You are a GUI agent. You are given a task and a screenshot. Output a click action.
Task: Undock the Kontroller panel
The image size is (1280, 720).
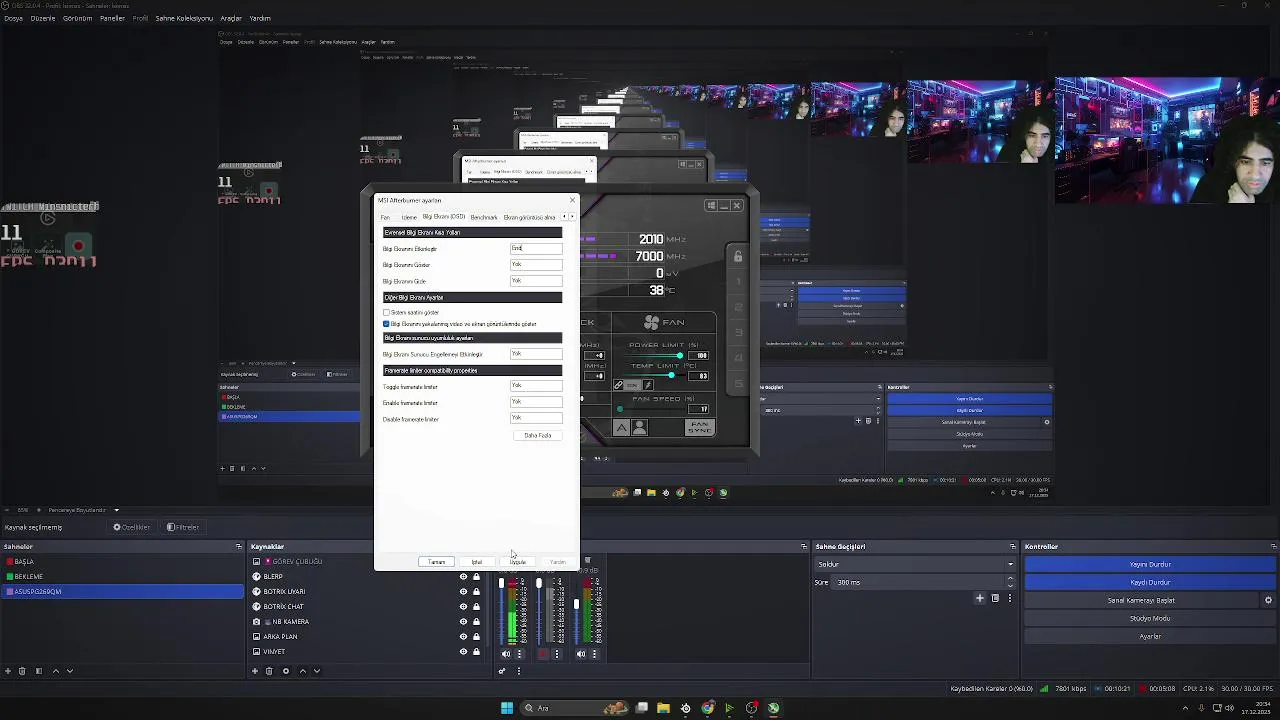1273,547
